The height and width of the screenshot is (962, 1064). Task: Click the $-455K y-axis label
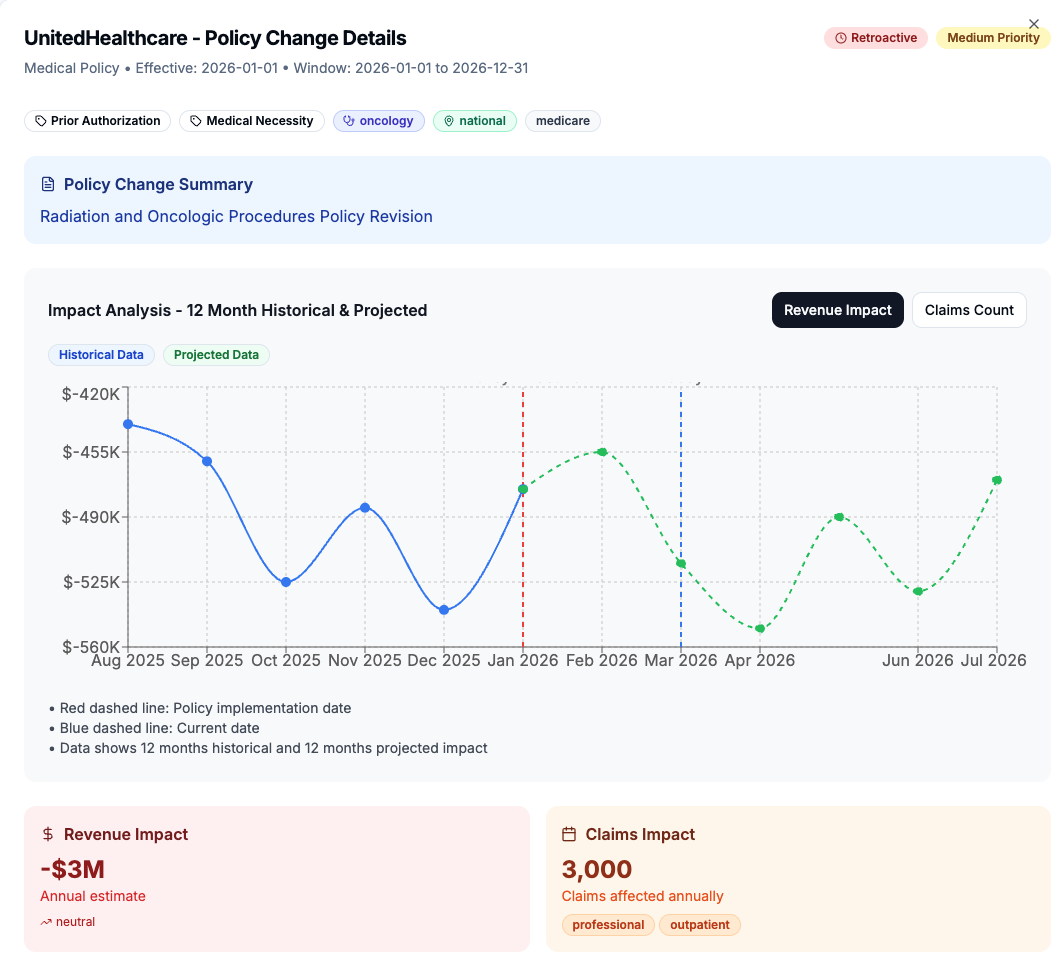91,452
